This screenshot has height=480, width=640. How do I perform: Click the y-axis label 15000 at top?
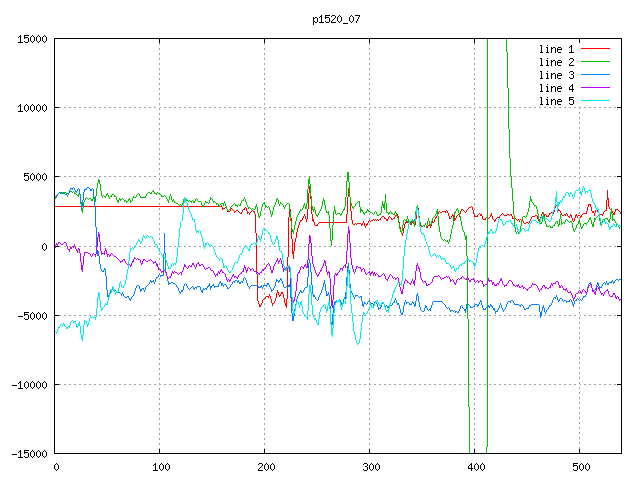point(32,39)
